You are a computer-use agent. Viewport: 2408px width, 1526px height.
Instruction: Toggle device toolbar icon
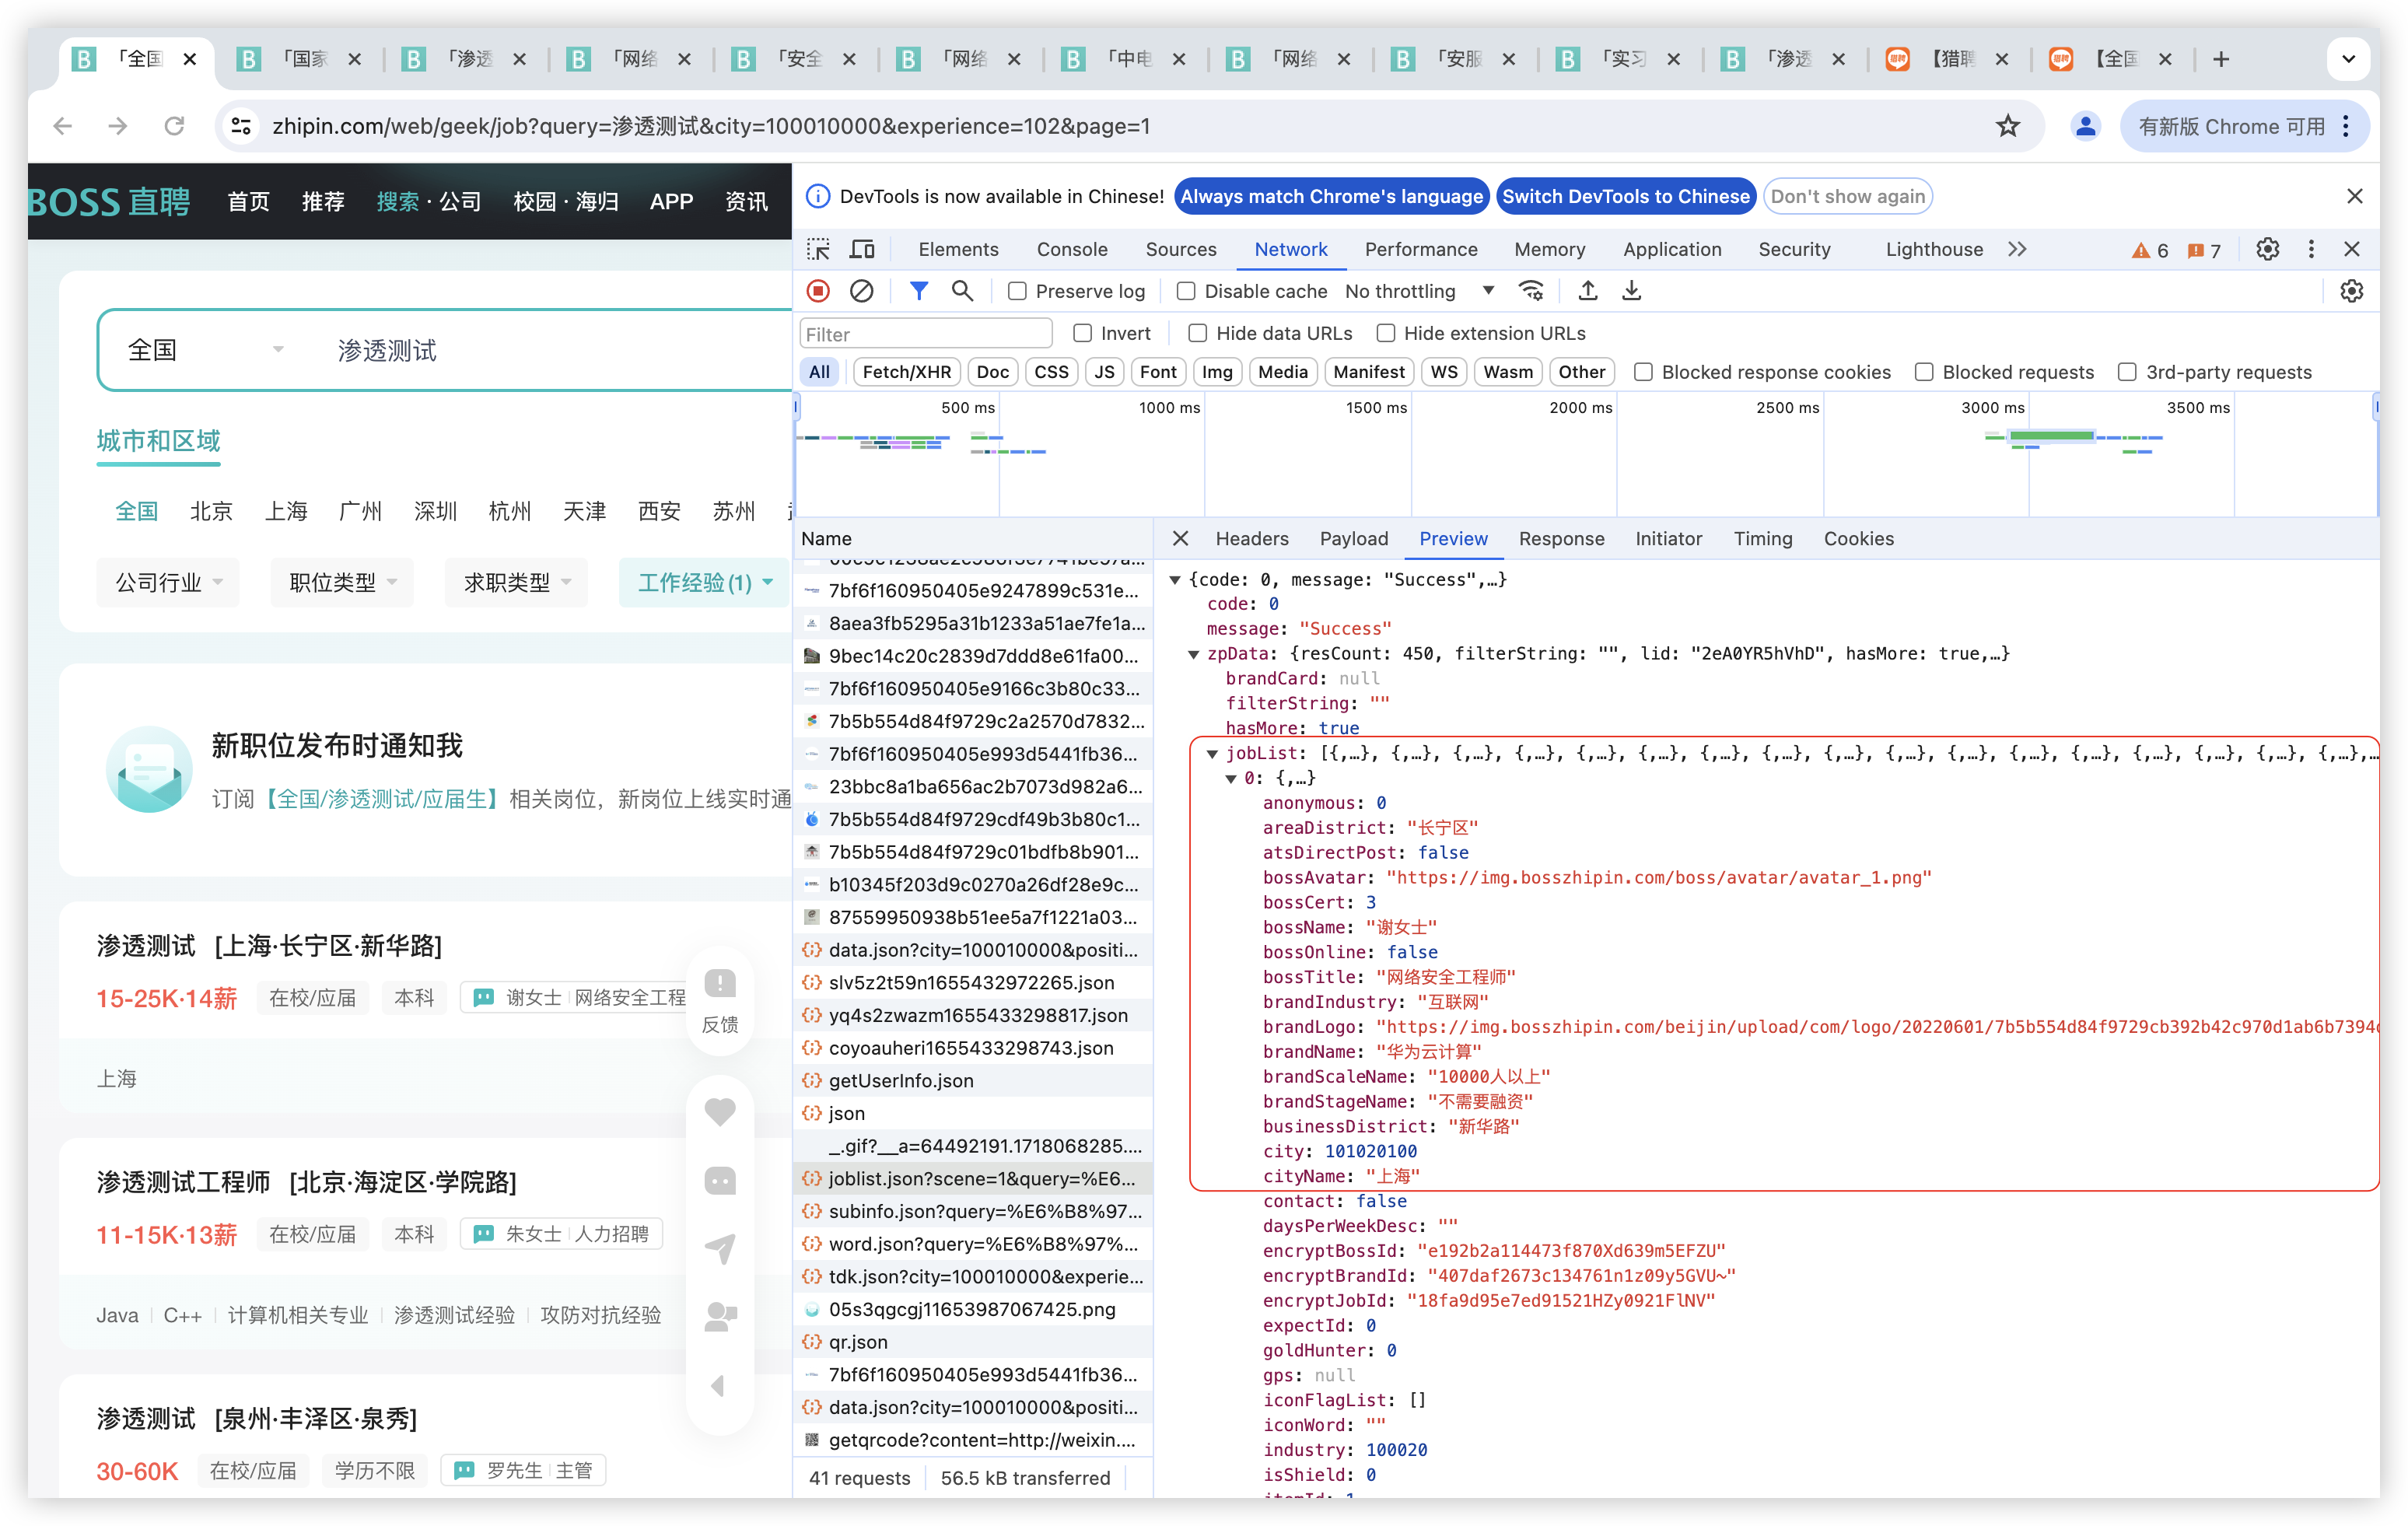[862, 249]
